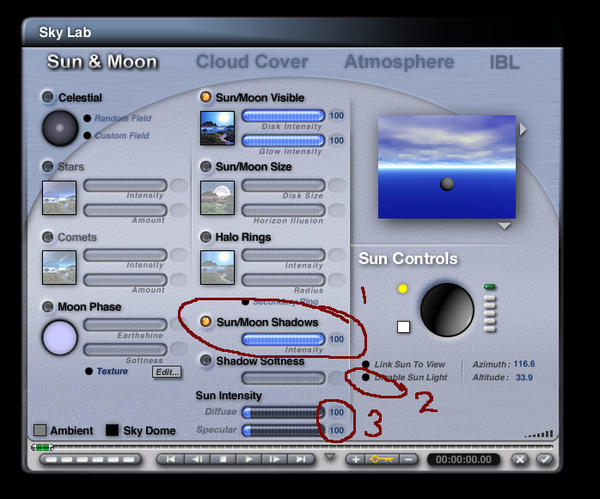
Task: Remove keyframe with minus button
Action: coord(409,459)
